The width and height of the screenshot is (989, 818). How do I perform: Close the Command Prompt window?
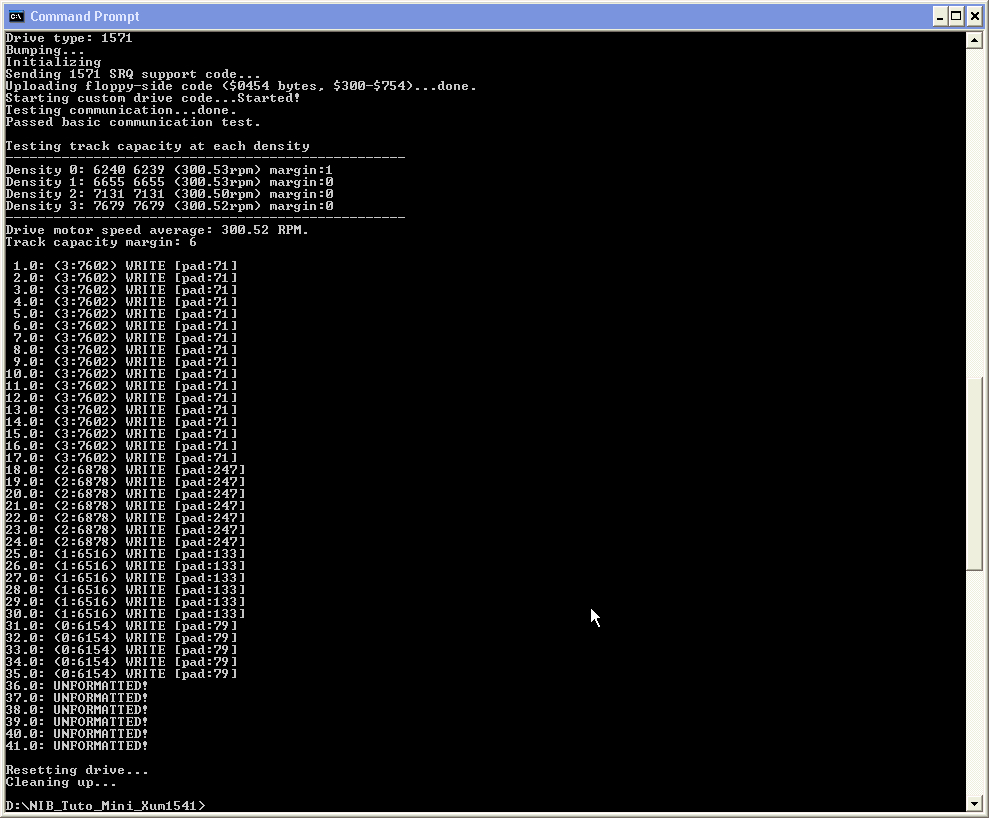[x=974, y=16]
